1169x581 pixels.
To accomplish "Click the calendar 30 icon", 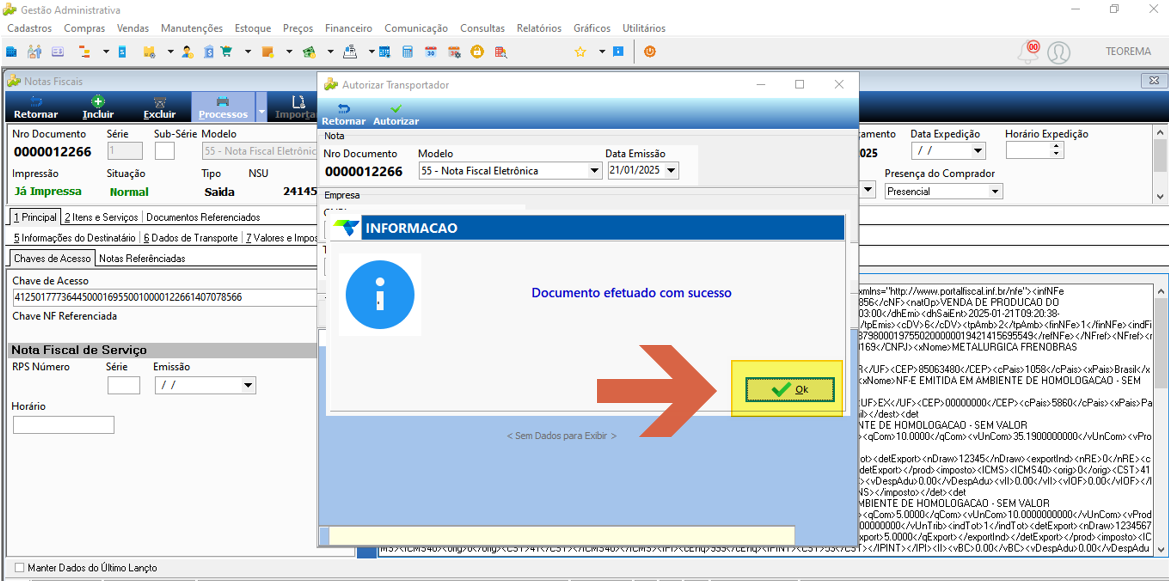I will click(431, 51).
